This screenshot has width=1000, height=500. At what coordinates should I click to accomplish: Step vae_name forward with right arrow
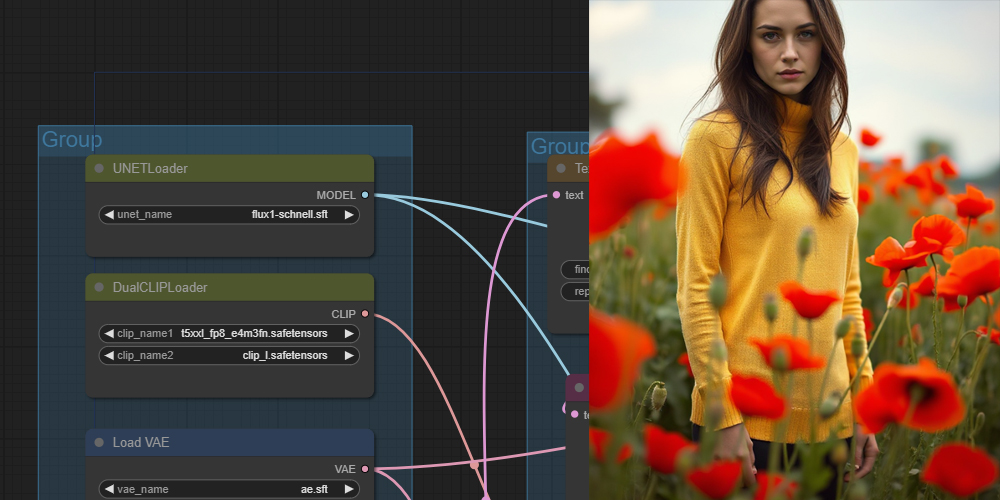coord(349,489)
